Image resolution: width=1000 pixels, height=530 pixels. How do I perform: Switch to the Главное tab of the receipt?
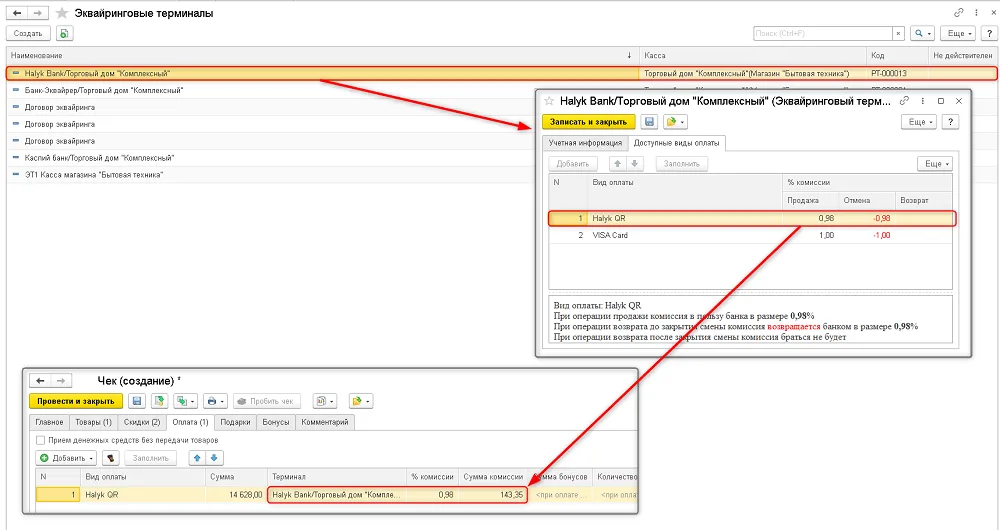click(x=49, y=422)
